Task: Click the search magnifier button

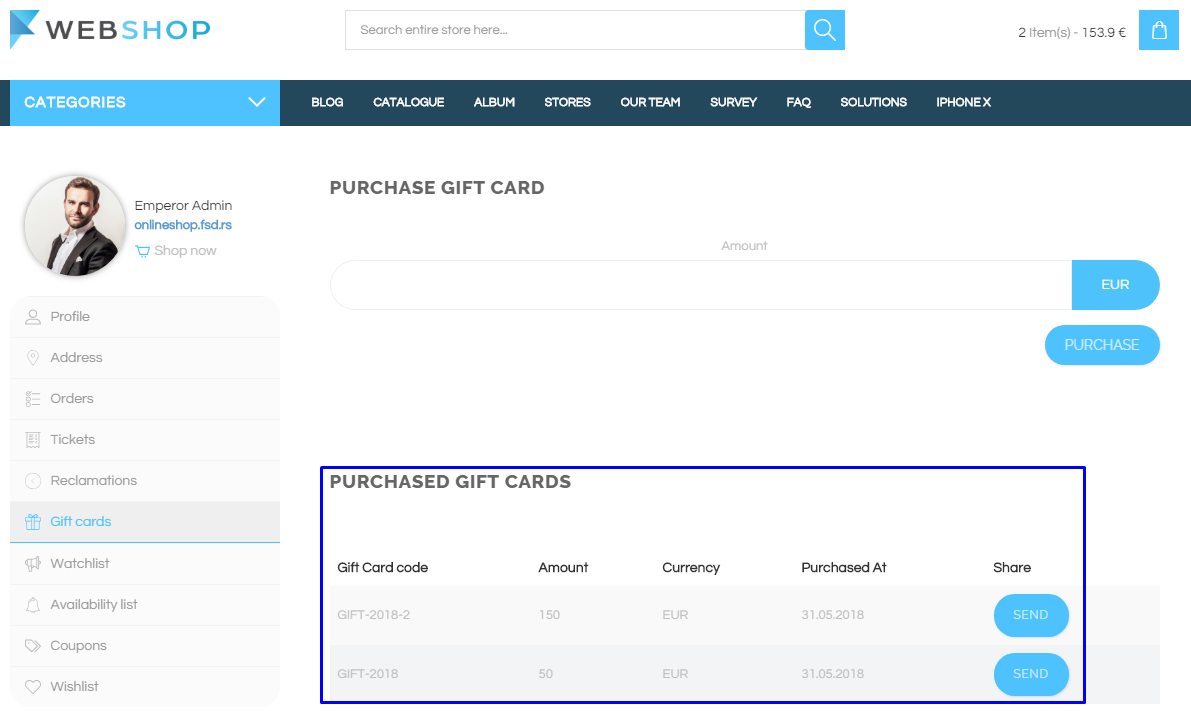Action: pos(824,30)
